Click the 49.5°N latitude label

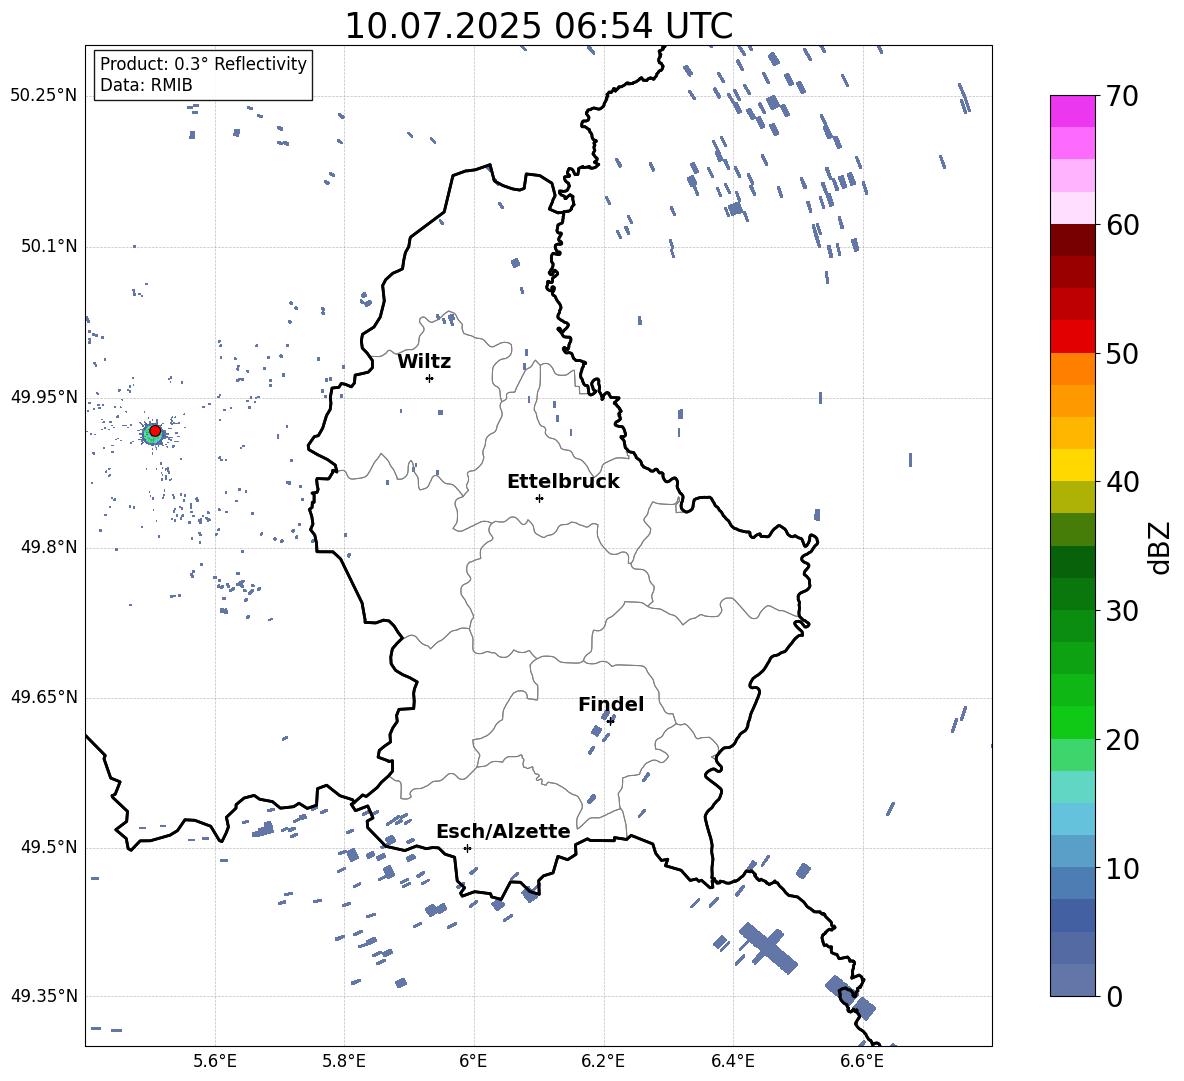pyautogui.click(x=48, y=846)
